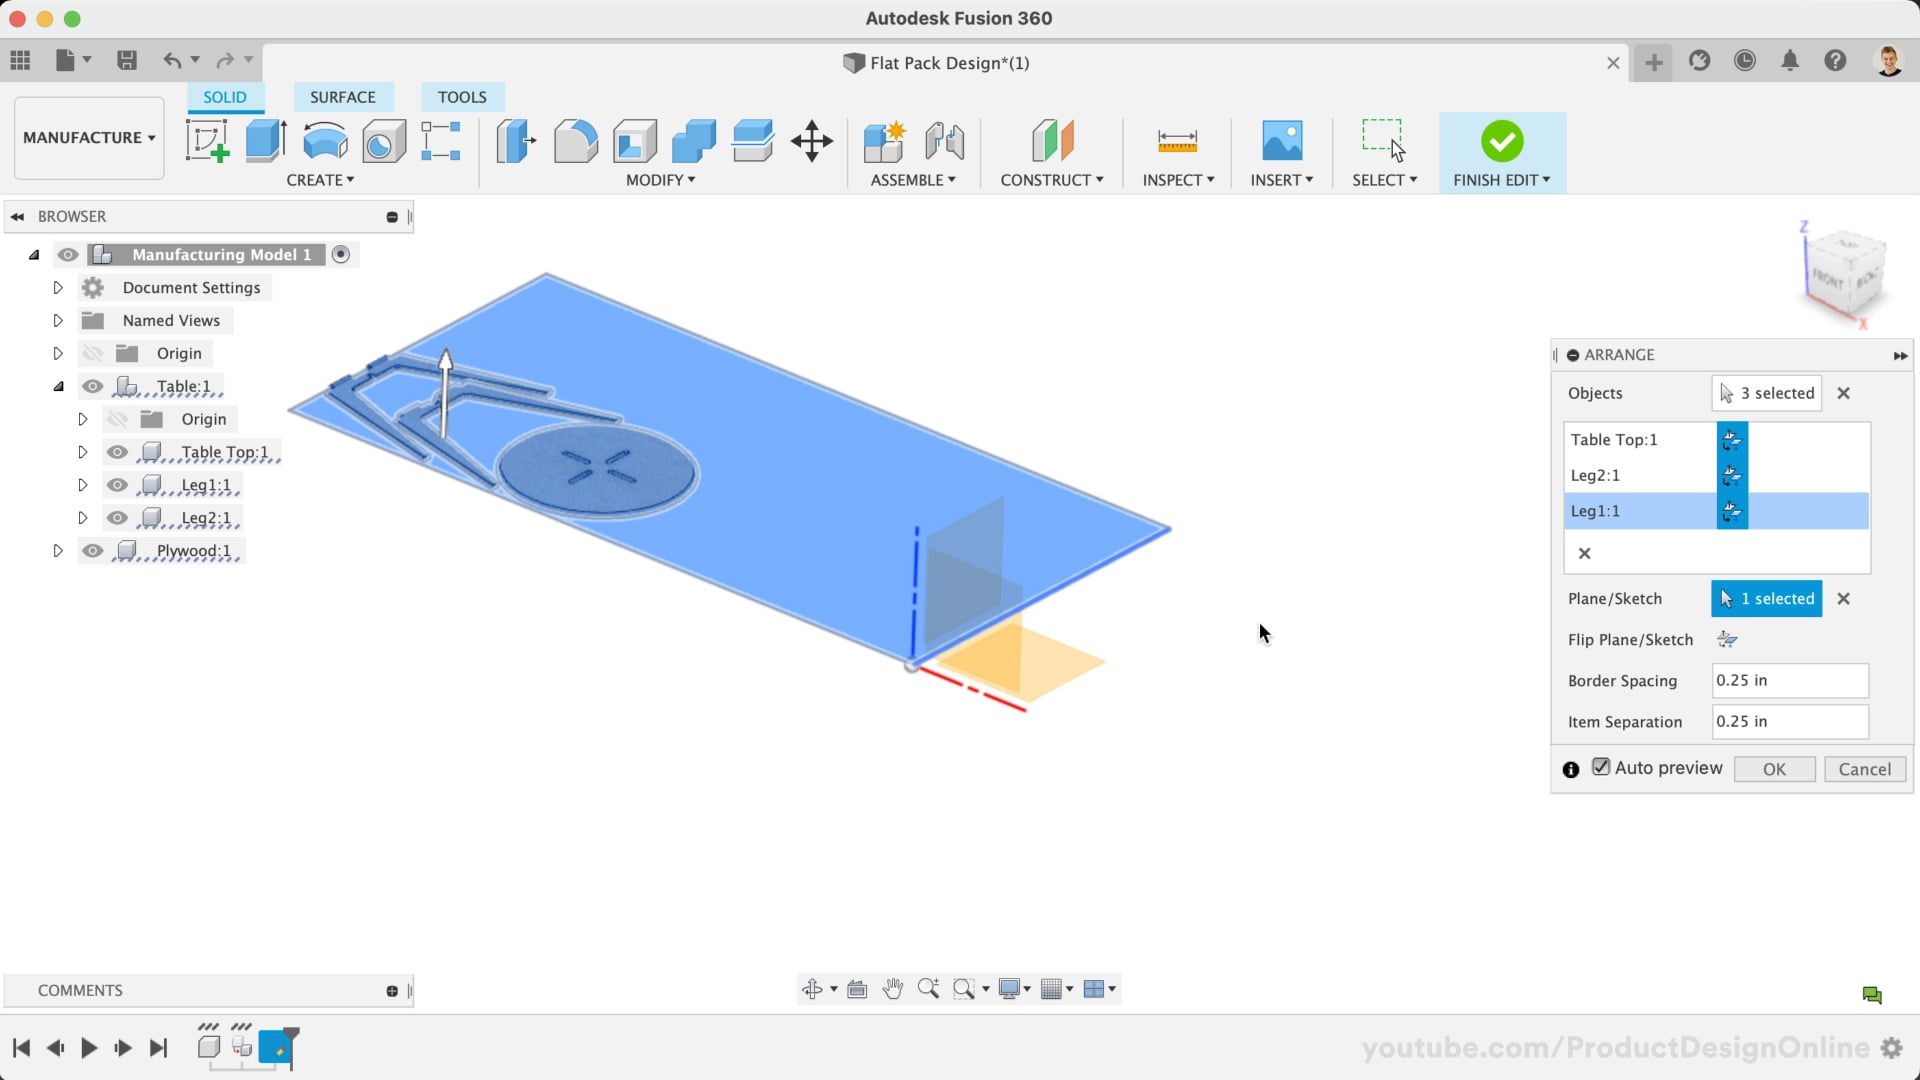Switch to the SURFACE tab
The width and height of the screenshot is (1920, 1080).
[343, 97]
